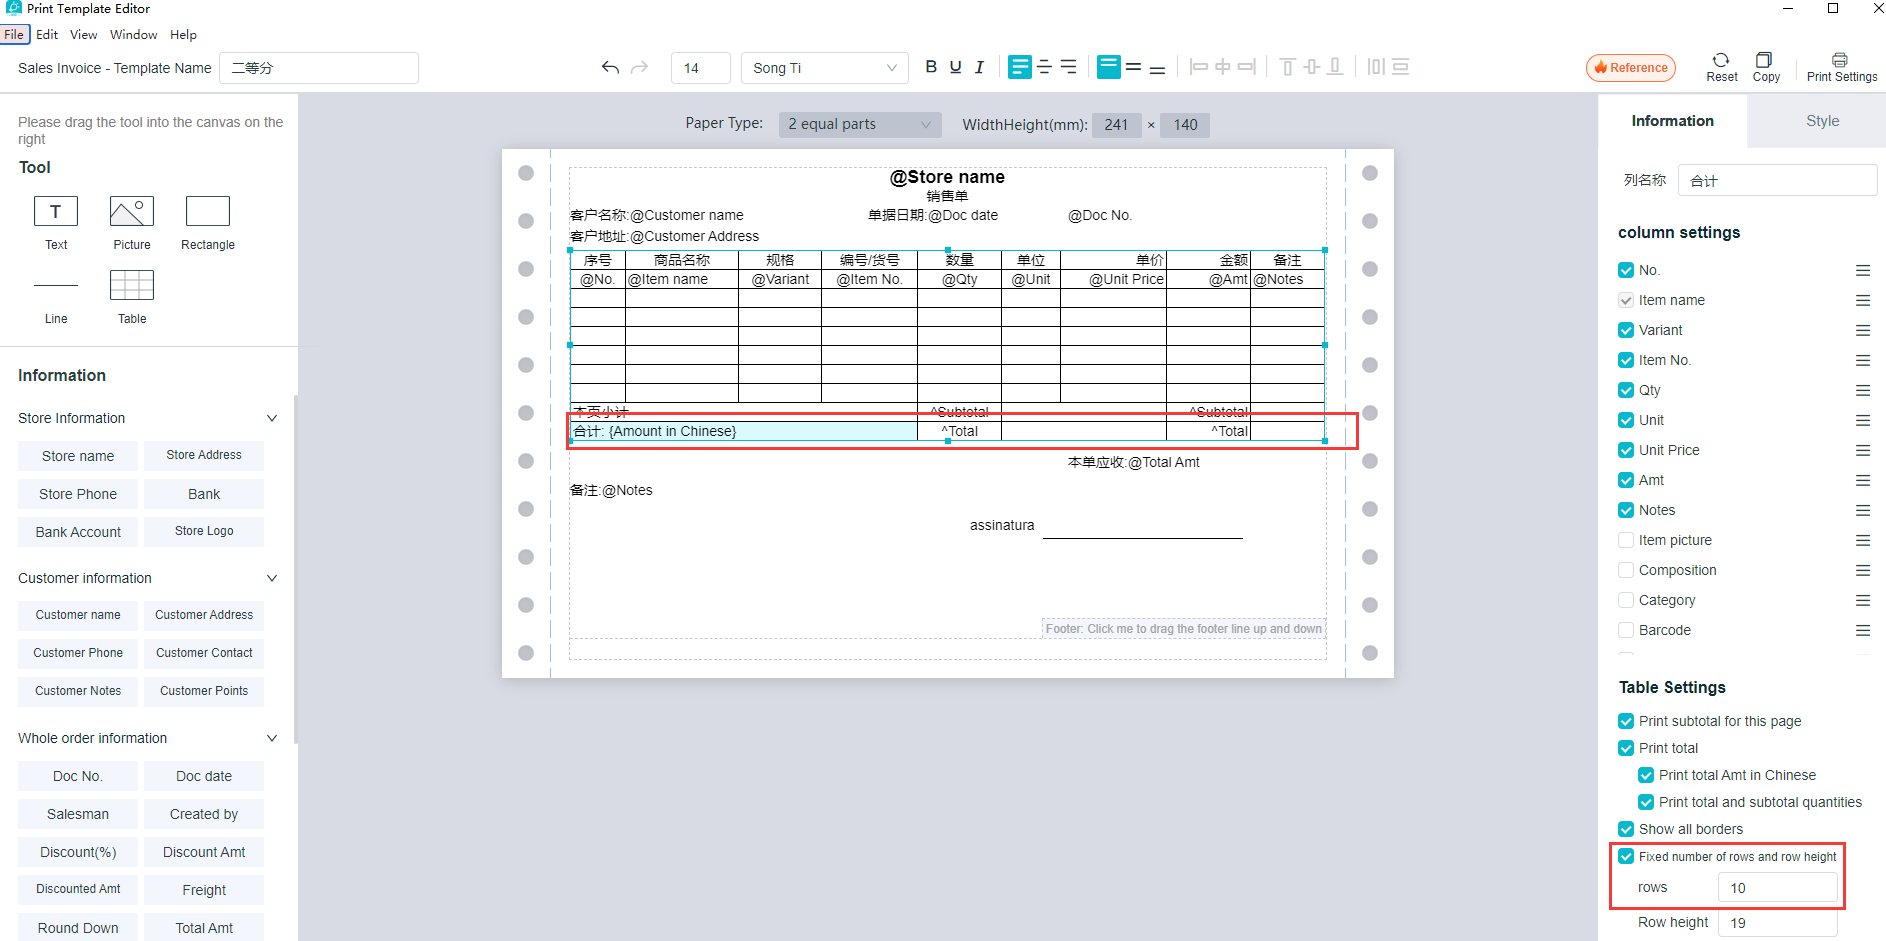Image resolution: width=1886 pixels, height=941 pixels.
Task: Click the Copy template icon
Action: click(x=1765, y=61)
